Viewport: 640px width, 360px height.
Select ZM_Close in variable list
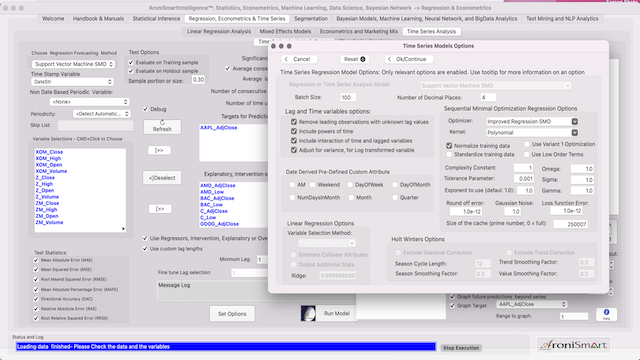coord(47,203)
